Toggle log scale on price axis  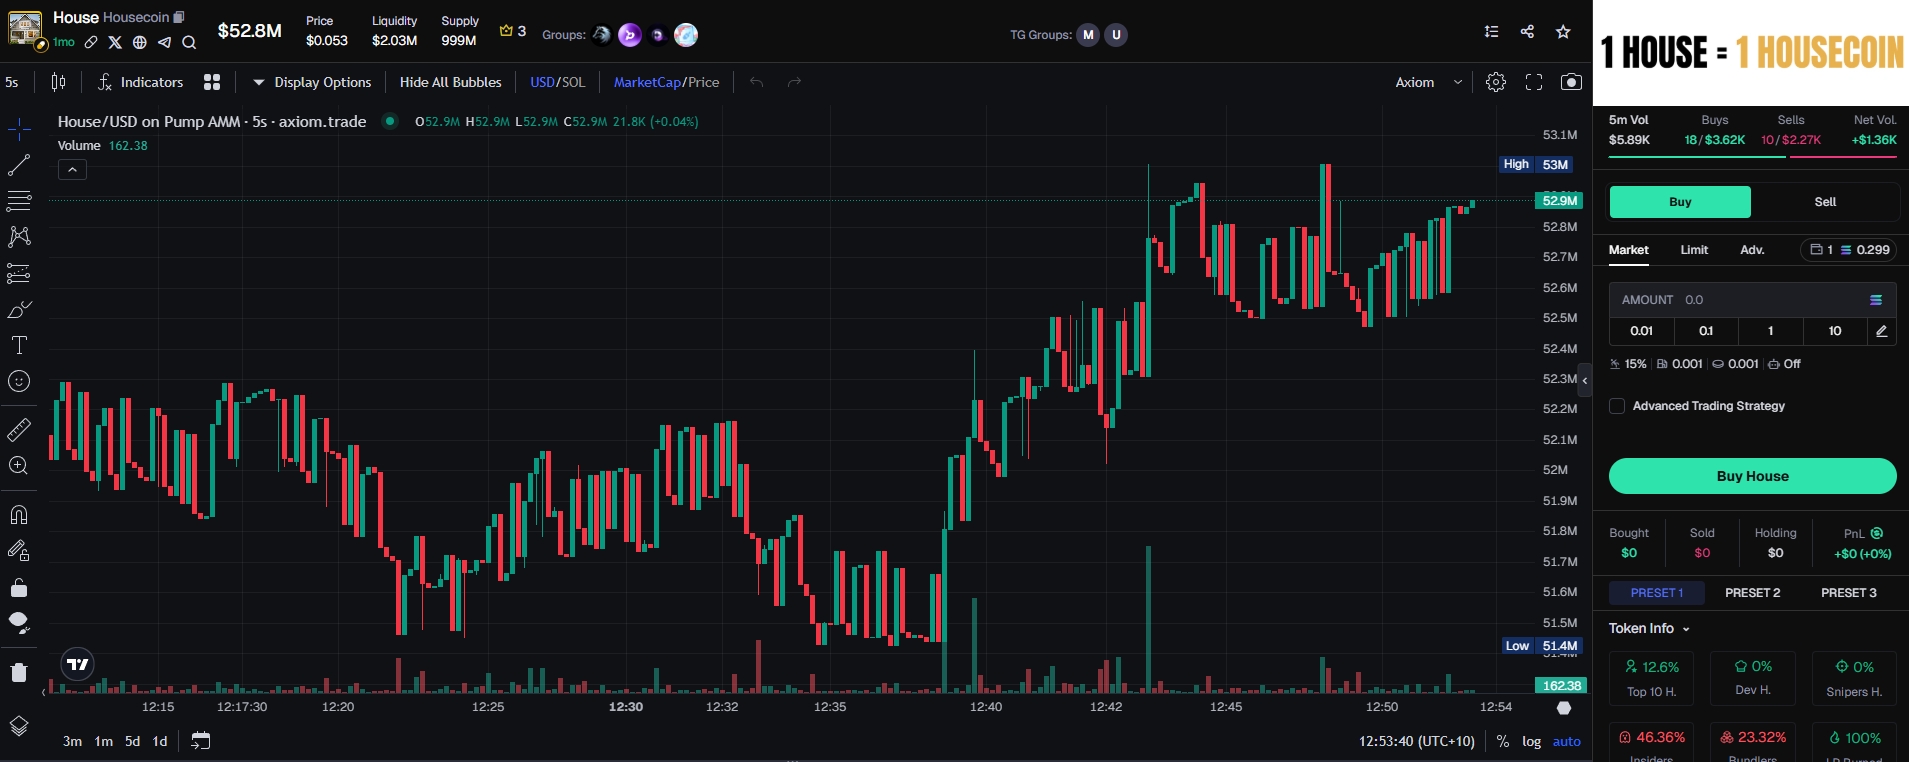tap(1531, 741)
